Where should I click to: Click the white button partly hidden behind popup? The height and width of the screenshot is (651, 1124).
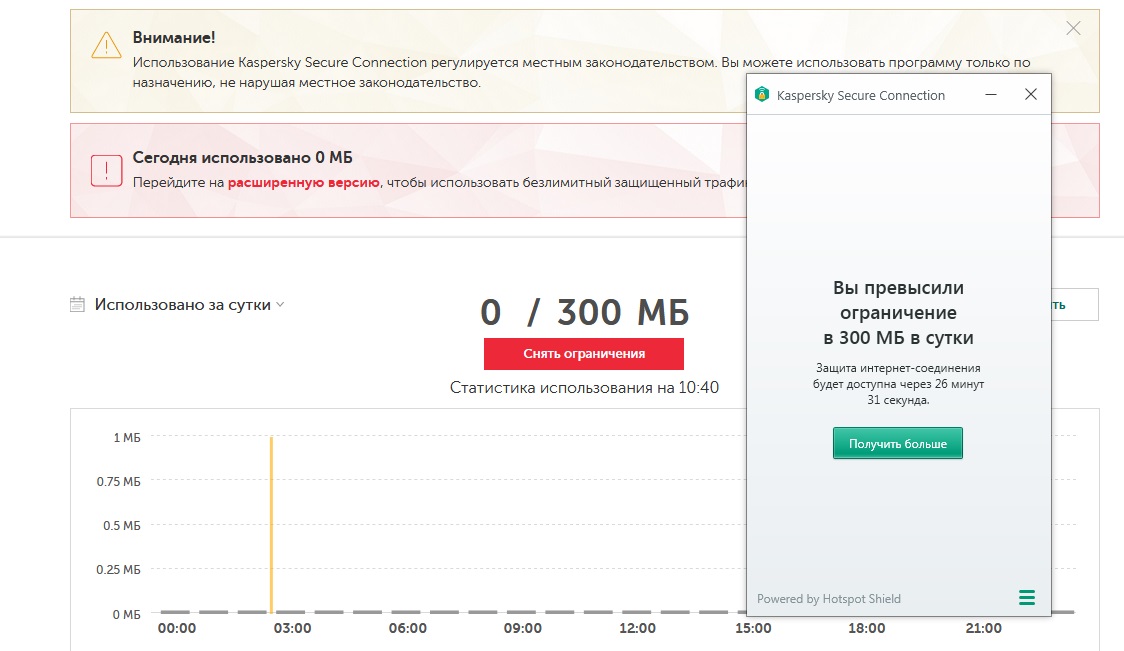pos(1075,305)
